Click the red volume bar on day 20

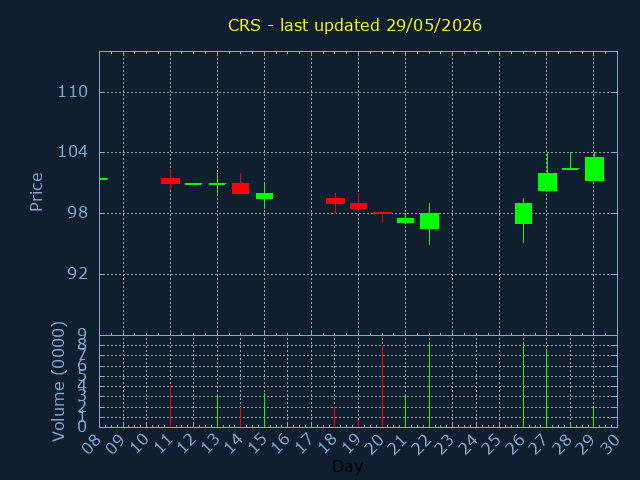(382, 386)
